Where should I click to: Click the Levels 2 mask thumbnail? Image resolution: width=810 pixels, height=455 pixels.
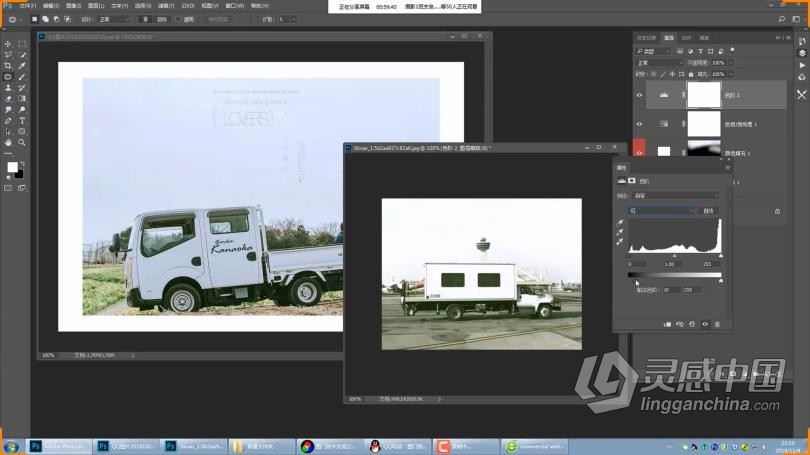point(703,95)
